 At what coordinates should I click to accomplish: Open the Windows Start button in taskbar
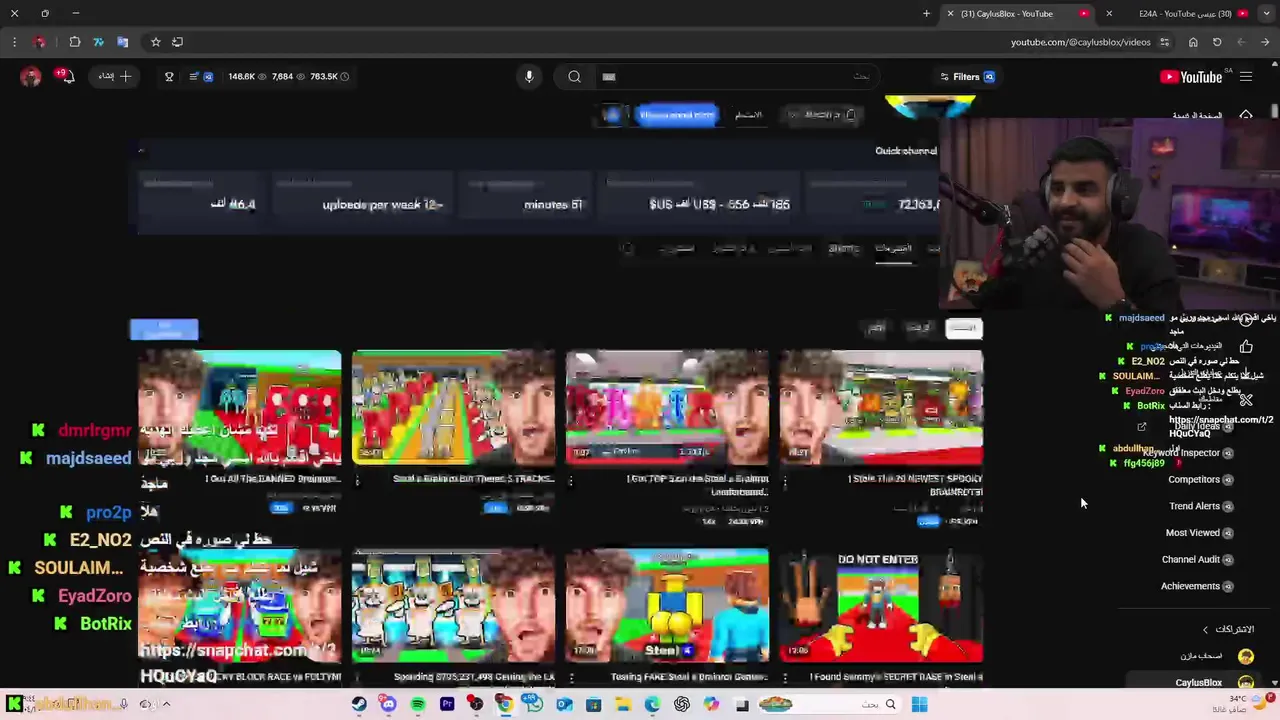(x=919, y=704)
